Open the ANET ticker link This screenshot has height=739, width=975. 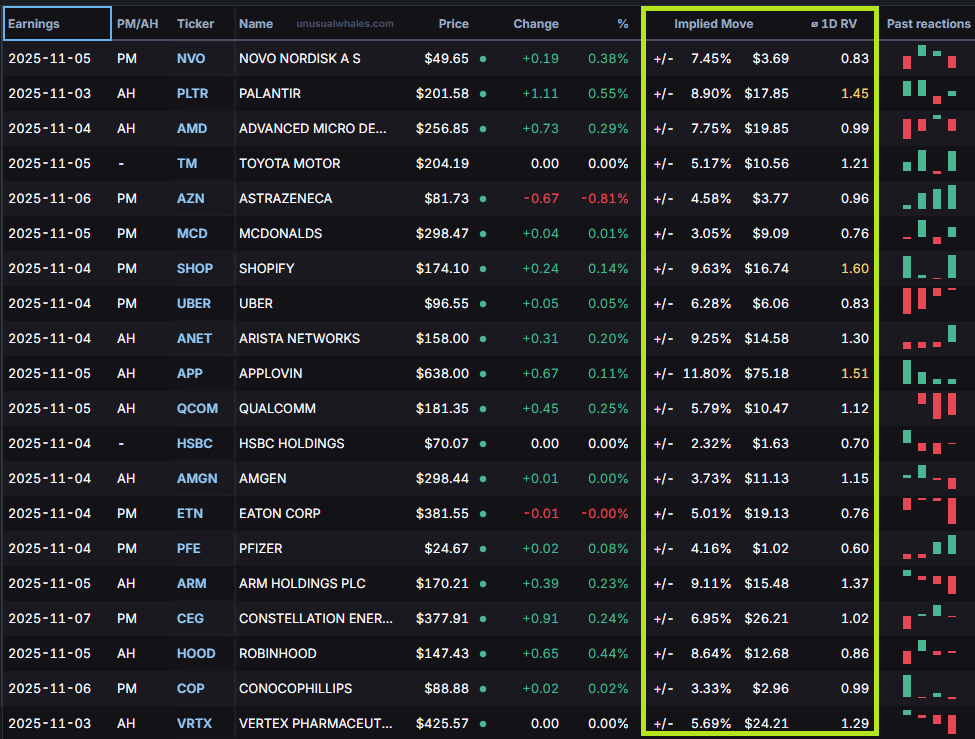[x=194, y=338]
